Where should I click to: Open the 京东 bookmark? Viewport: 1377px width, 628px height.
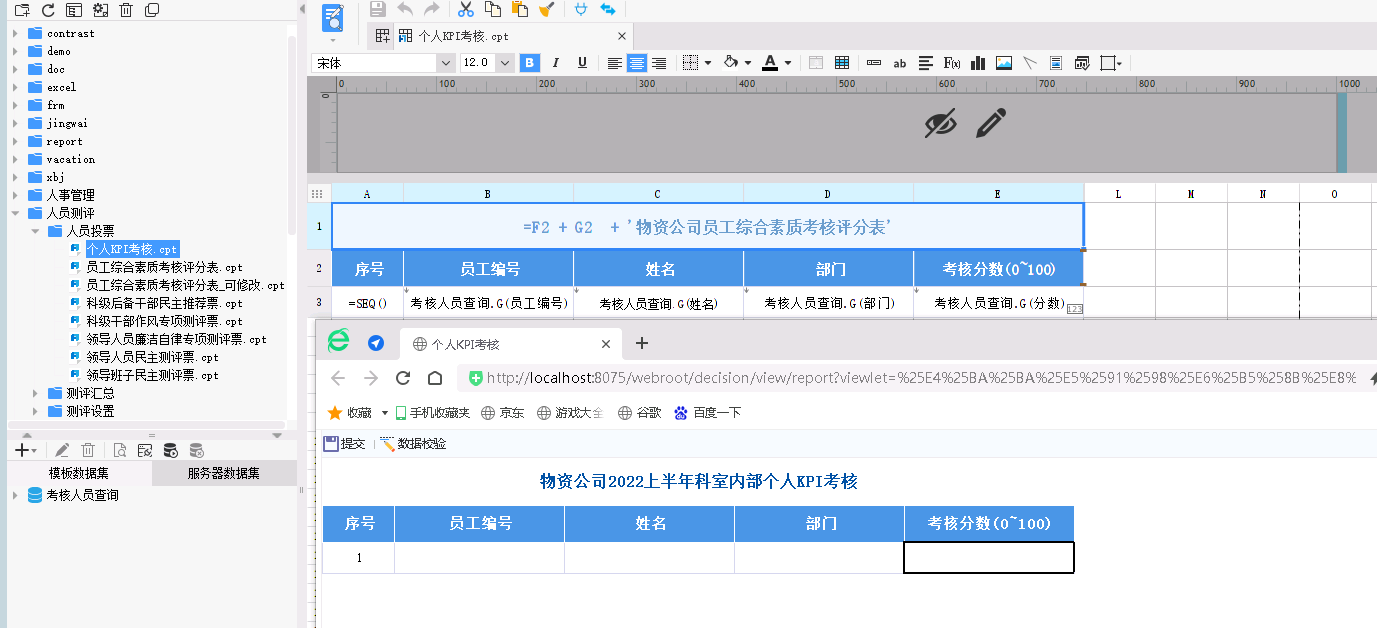(503, 412)
